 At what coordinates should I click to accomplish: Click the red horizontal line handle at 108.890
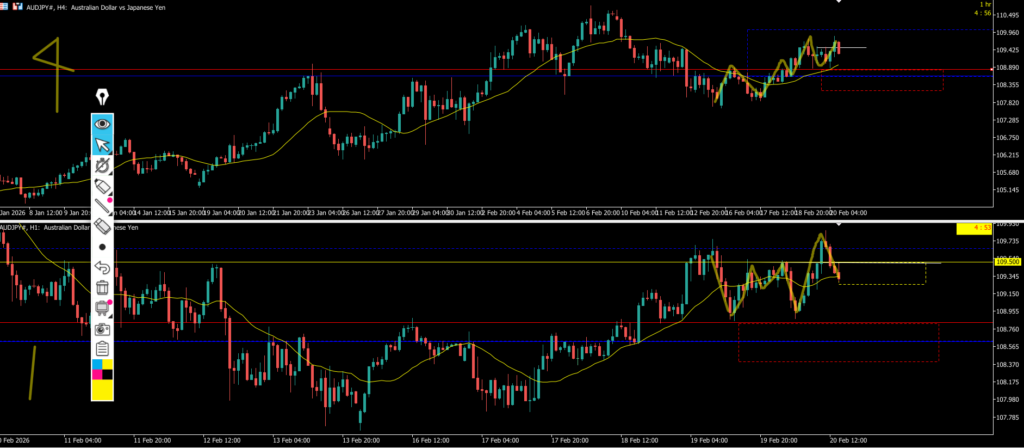tap(991, 68)
